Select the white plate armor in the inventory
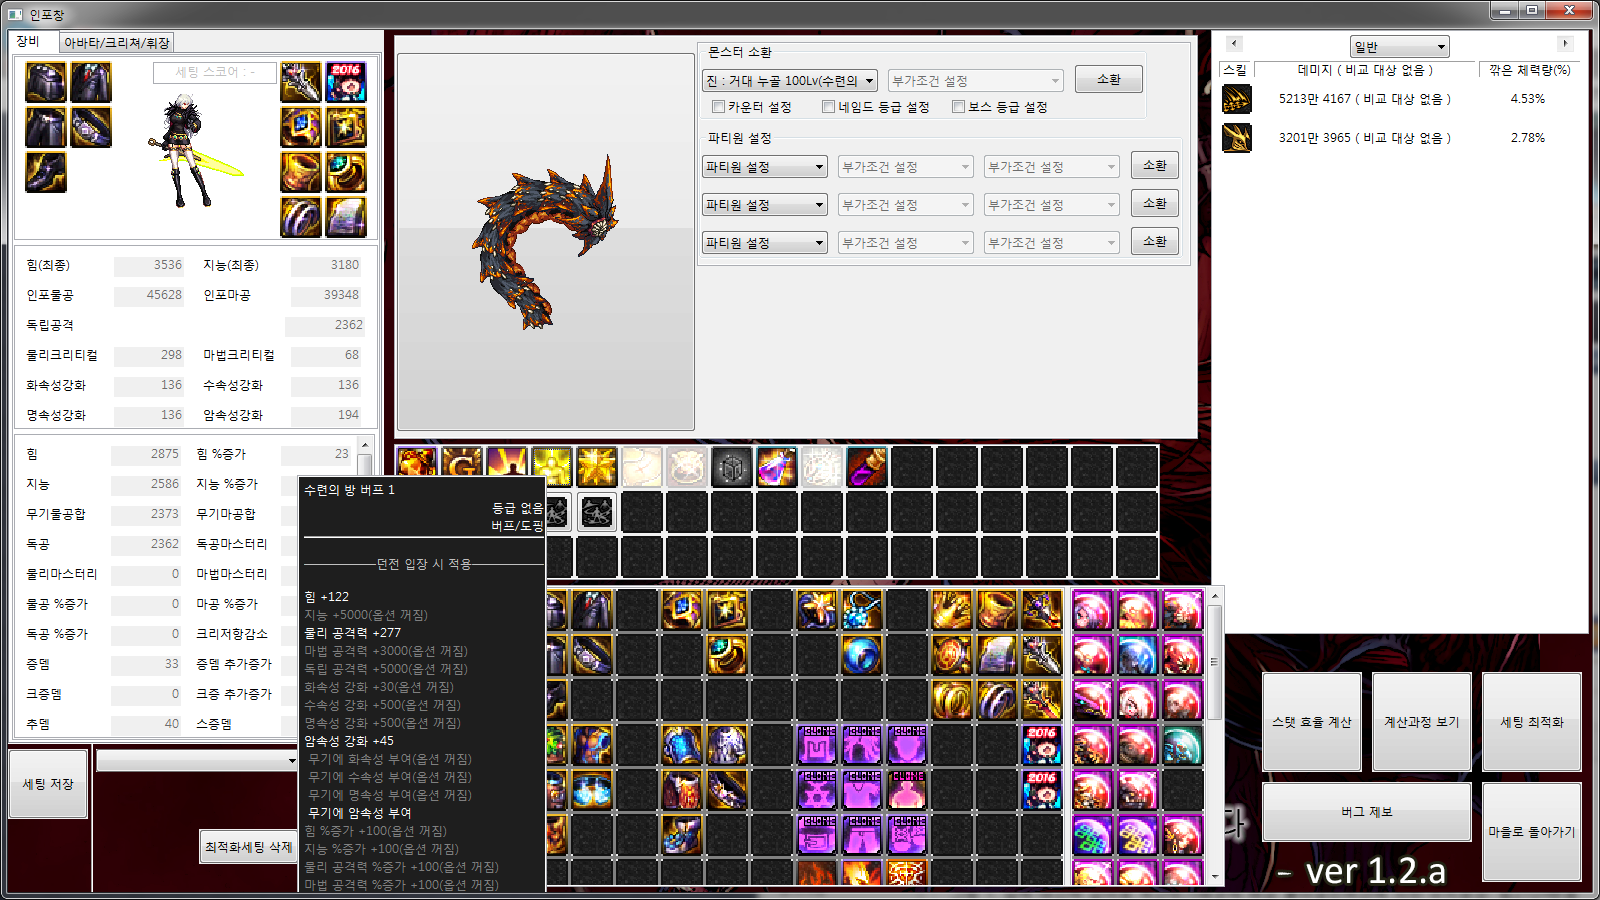Viewport: 1600px width, 900px height. click(727, 745)
